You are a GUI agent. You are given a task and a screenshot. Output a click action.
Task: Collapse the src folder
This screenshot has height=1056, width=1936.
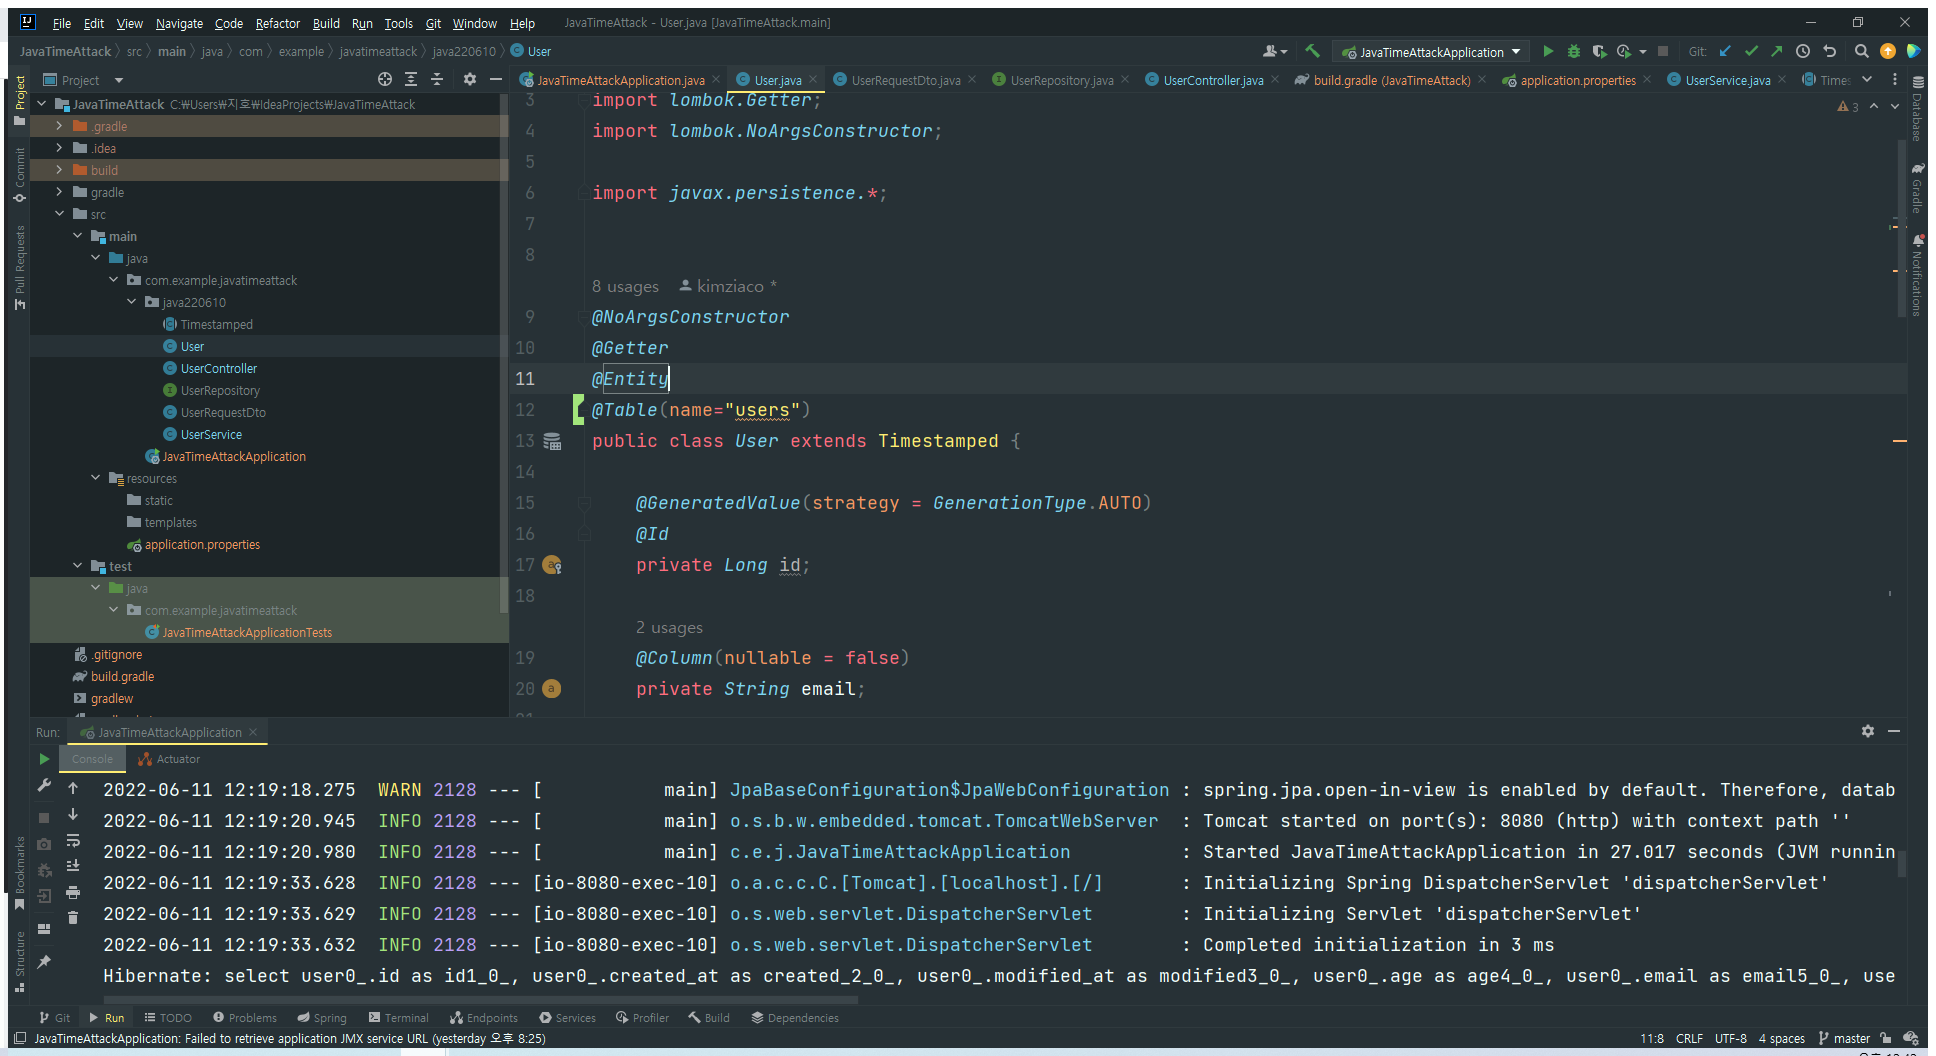click(x=59, y=214)
